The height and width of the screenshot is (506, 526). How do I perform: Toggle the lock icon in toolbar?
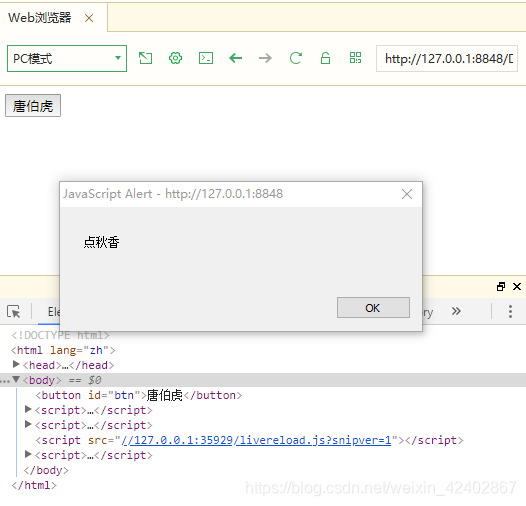tap(325, 58)
